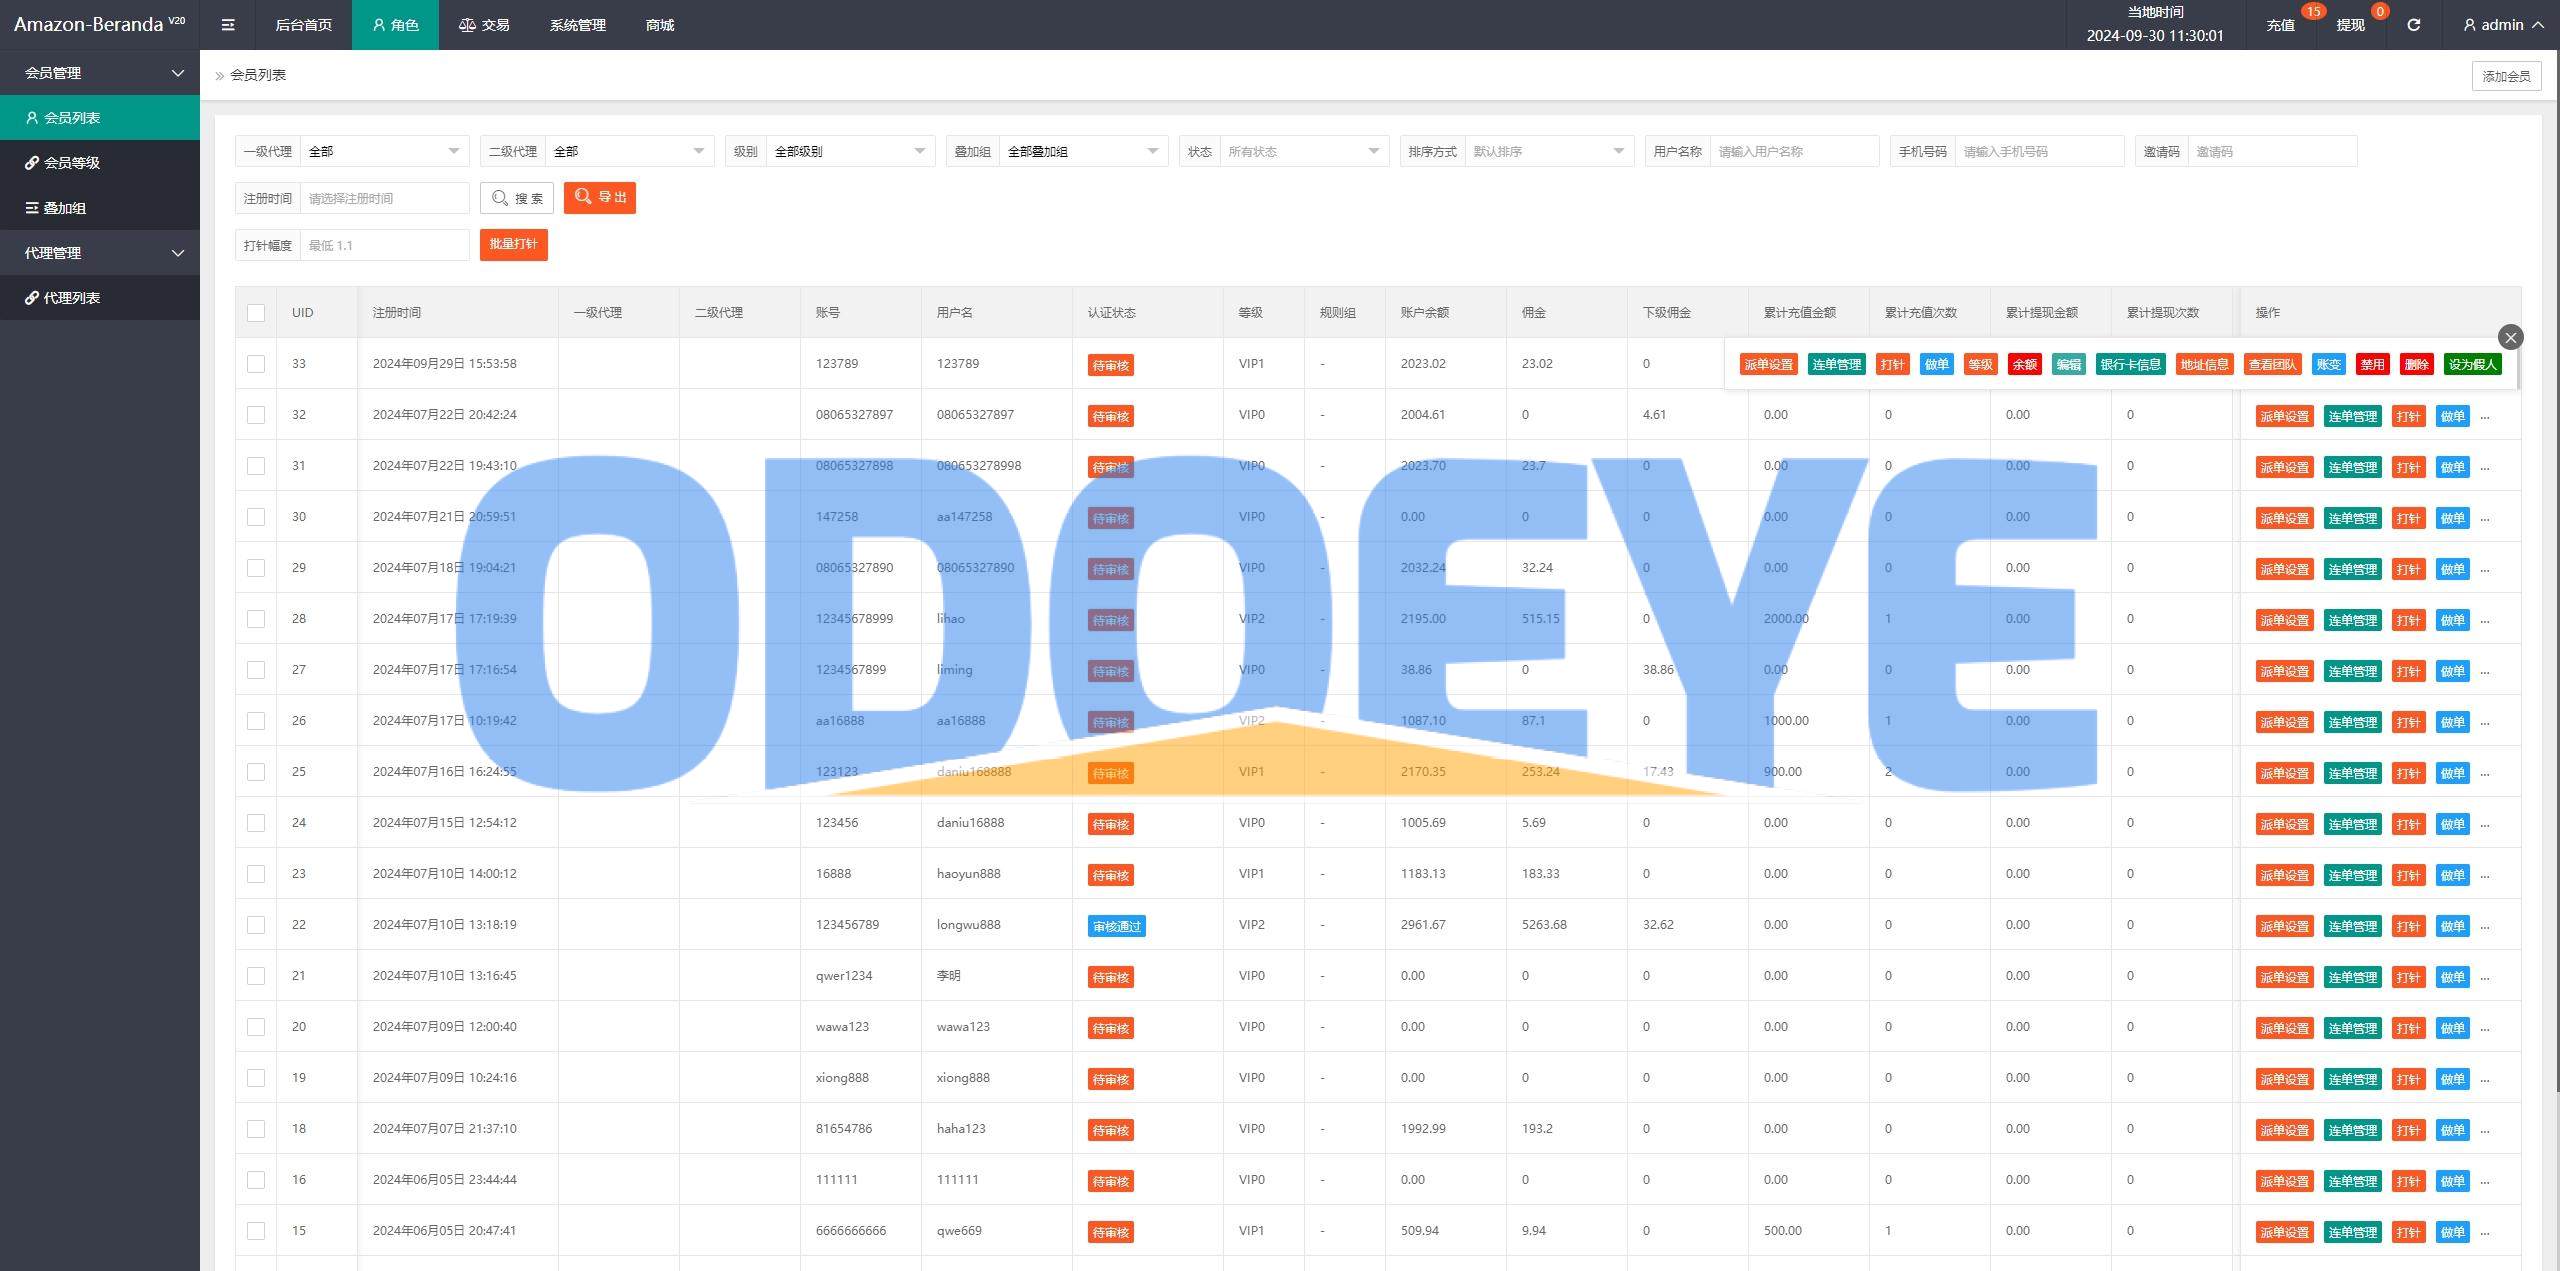Expand the admin user menu
Screen dimensions: 2560x1271
click(x=2502, y=25)
